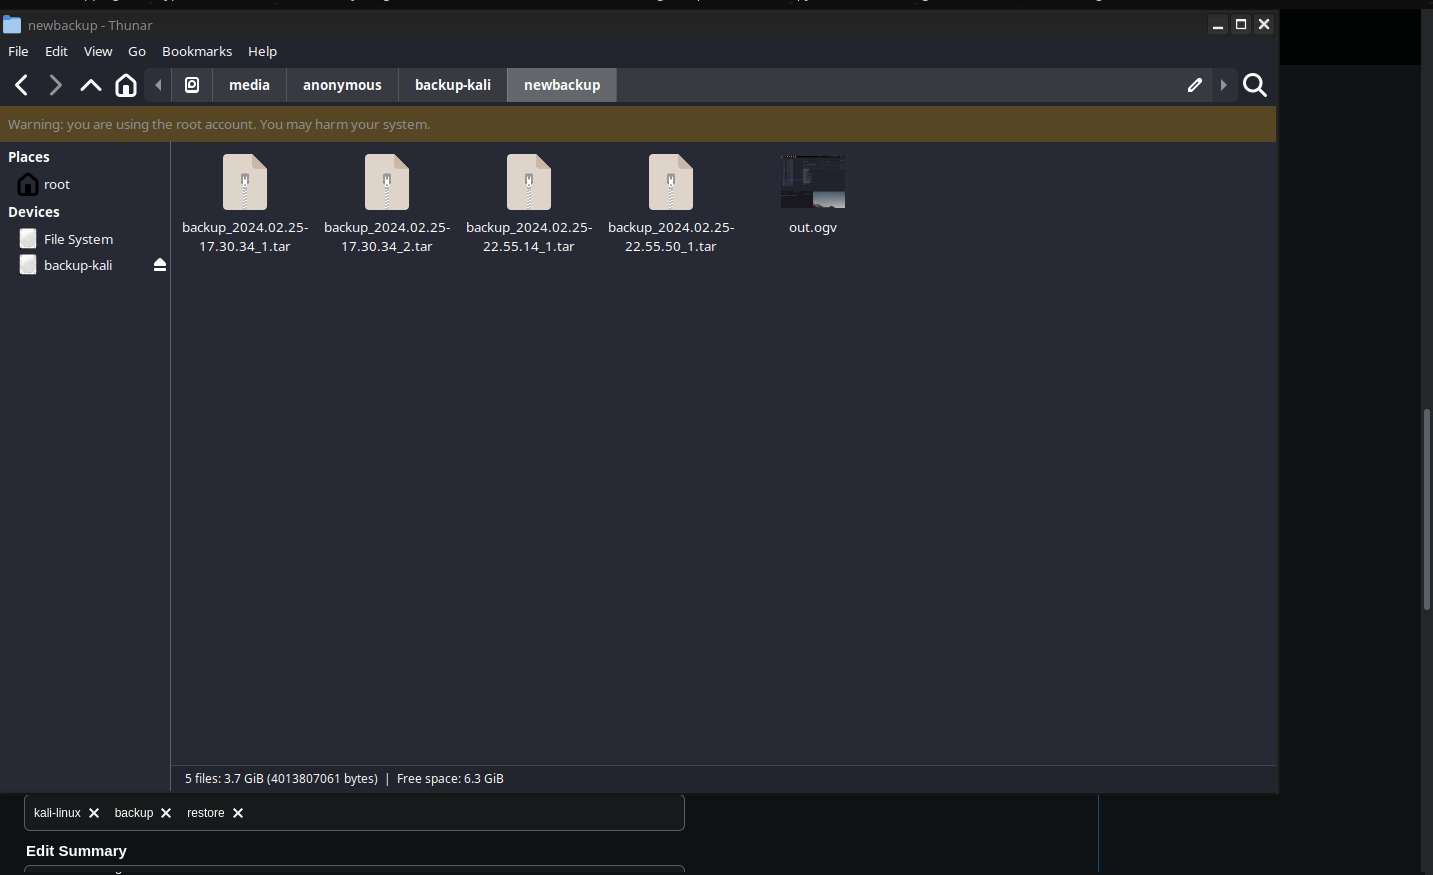Click the label backup_2024.02.25-22.55.50_1.tar
The width and height of the screenshot is (1433, 875).
click(671, 237)
